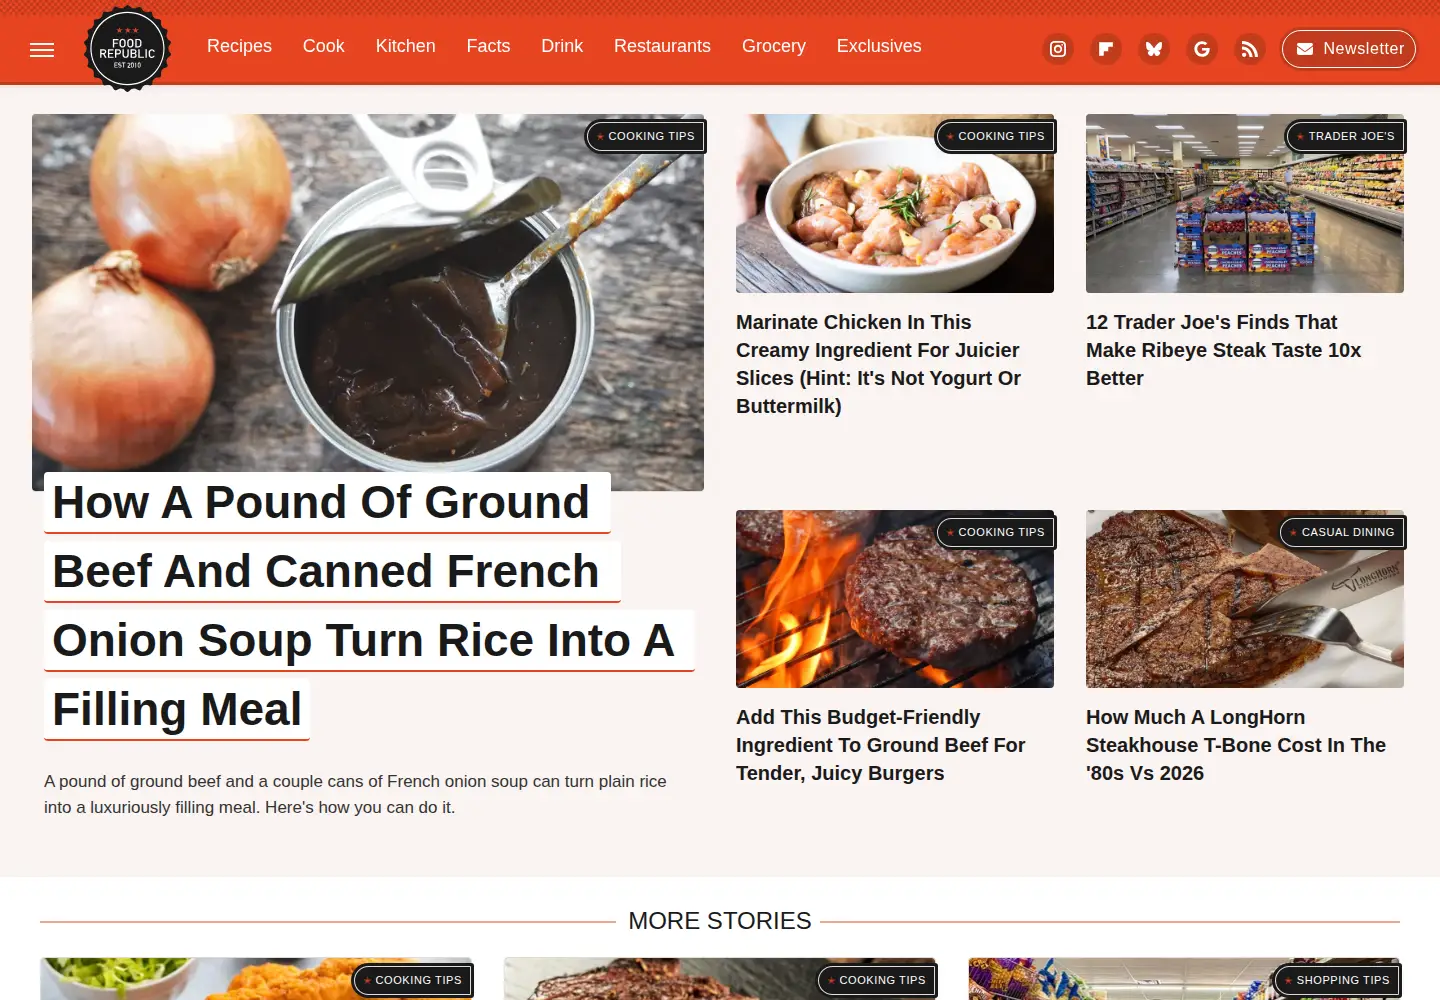Open the budget-friendly ground beef burgers article
1440x1000 pixels.
point(881,745)
